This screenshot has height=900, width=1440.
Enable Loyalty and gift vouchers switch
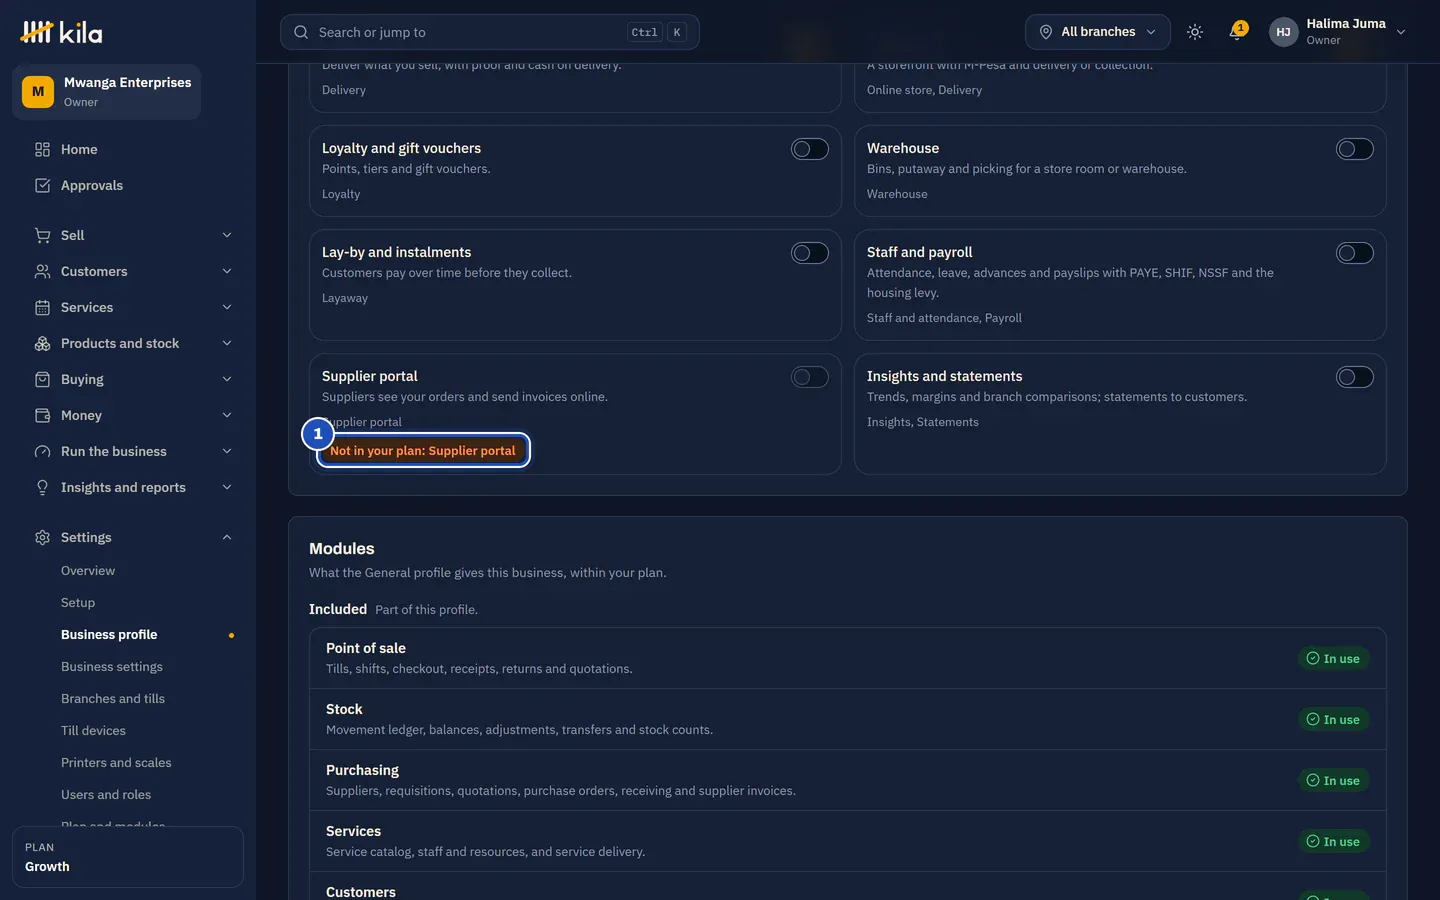pos(810,149)
